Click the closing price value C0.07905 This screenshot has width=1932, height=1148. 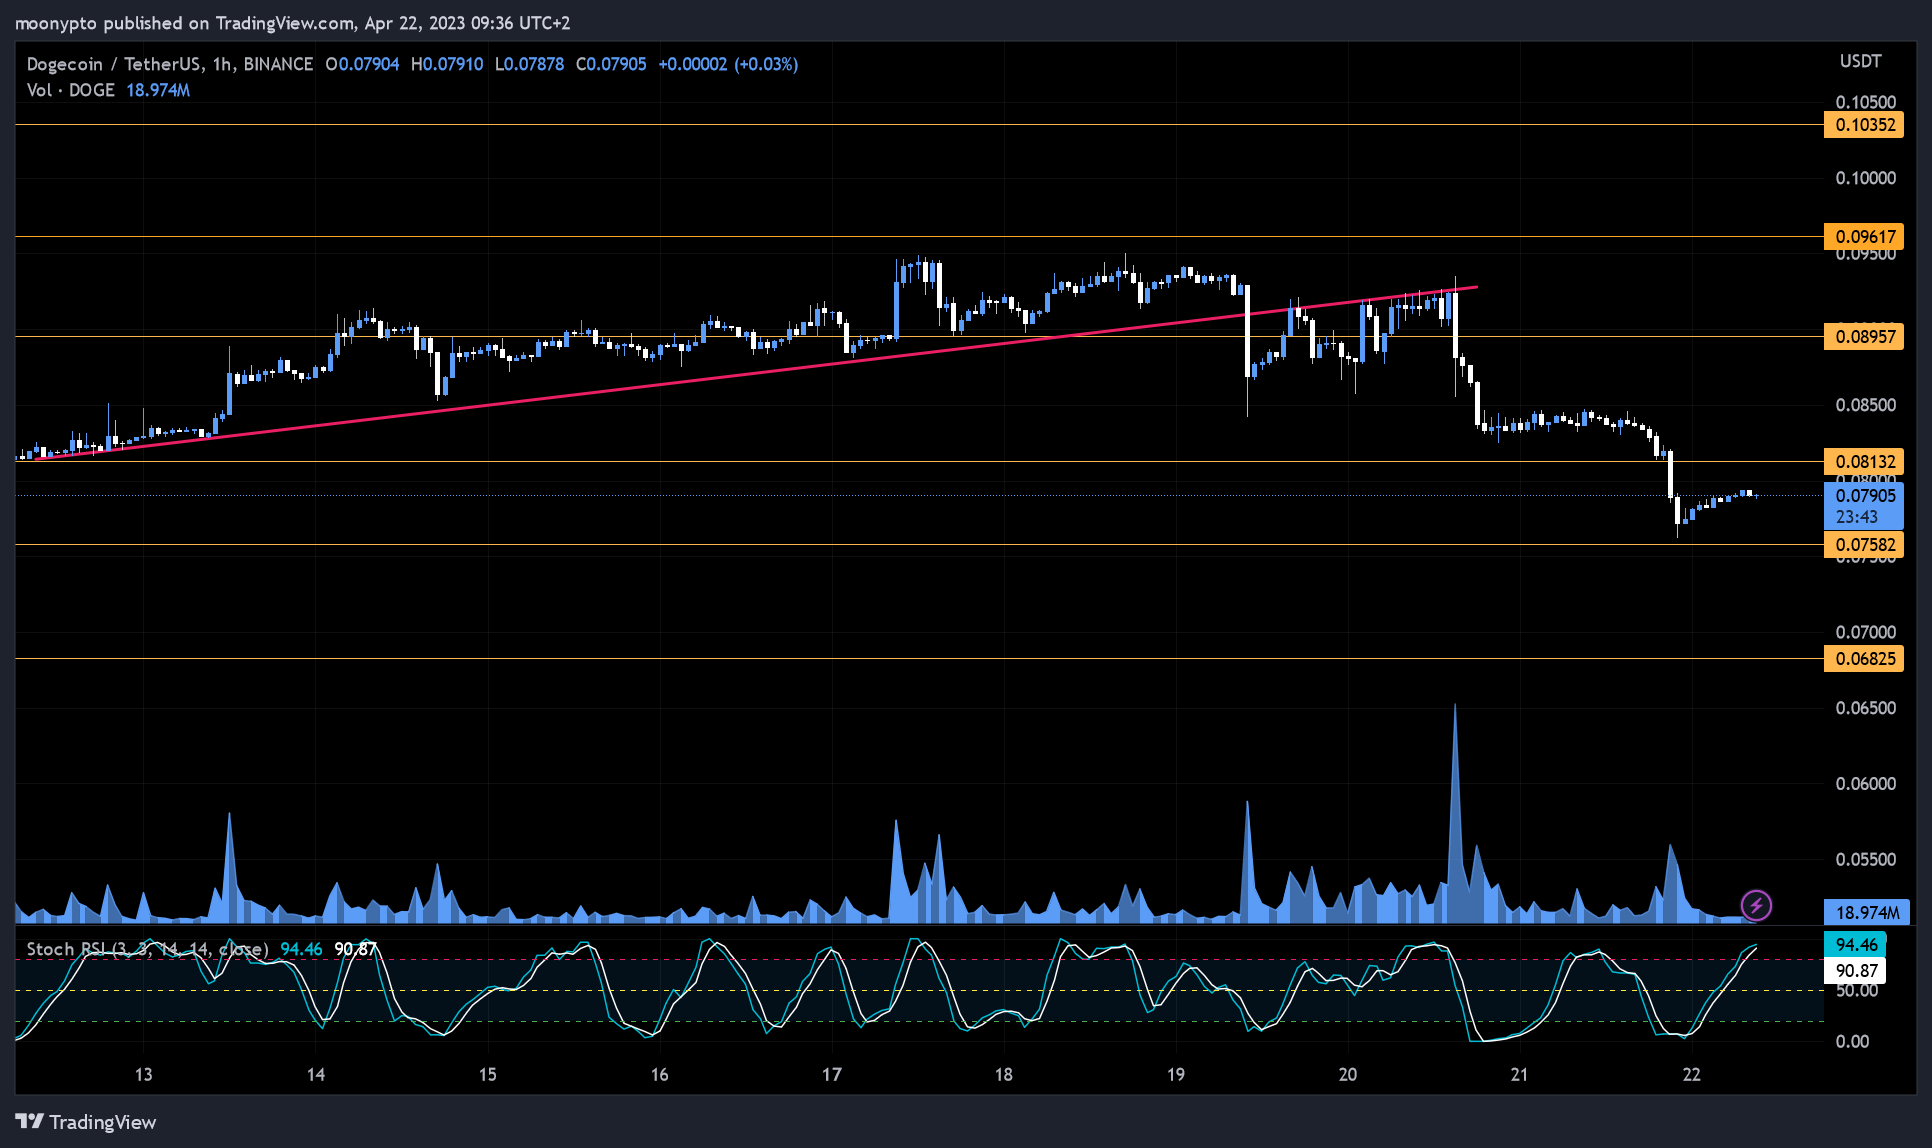tap(611, 64)
